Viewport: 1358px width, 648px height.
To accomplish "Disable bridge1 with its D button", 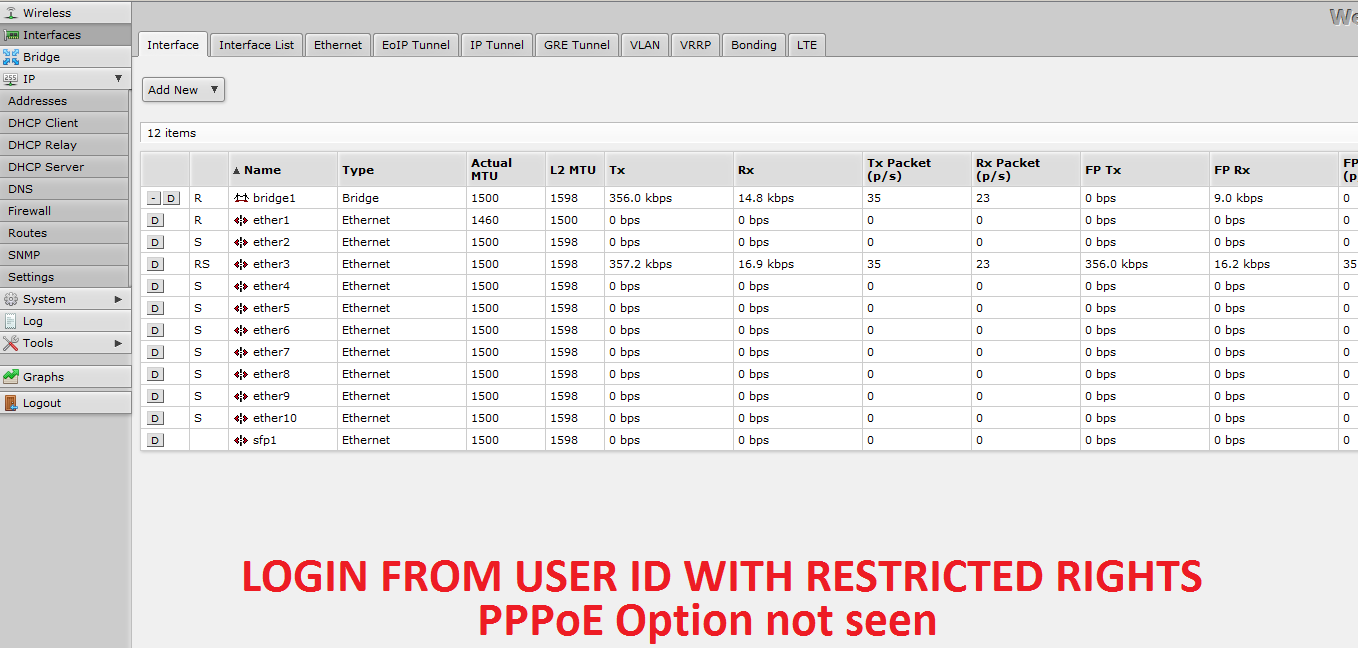I will pos(171,198).
